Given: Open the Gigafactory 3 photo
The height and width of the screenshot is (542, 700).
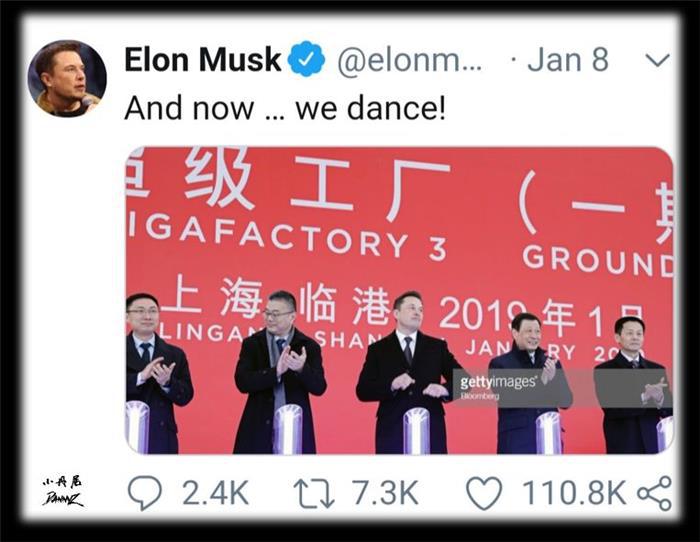Looking at the screenshot, I should click(x=399, y=300).
